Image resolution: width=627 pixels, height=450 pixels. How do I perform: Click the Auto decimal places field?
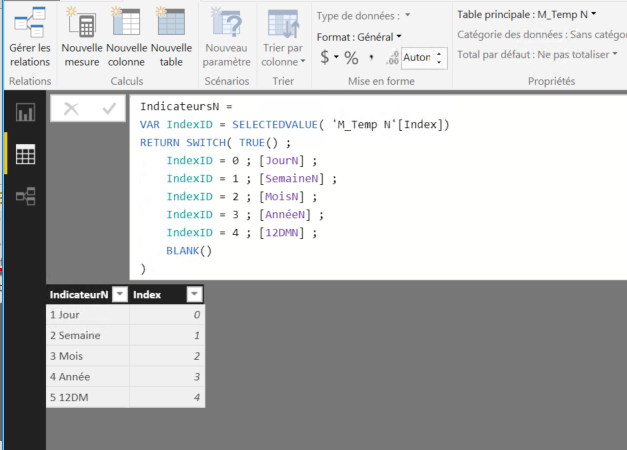pos(418,58)
